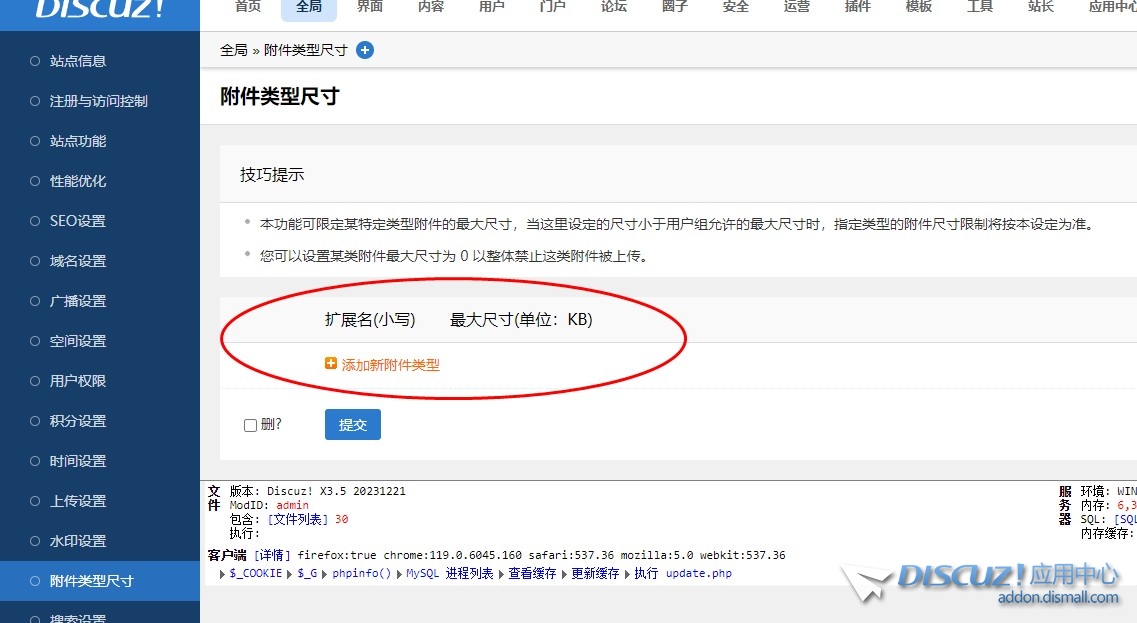
Task: Open SEO设置 in the sidebar
Action: coord(78,220)
